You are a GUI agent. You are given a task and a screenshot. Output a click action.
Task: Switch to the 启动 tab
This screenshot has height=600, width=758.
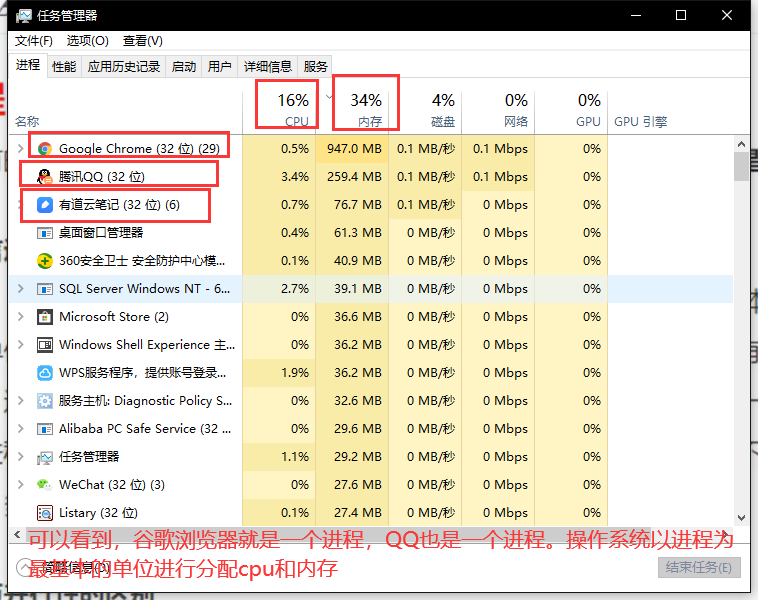click(x=184, y=67)
